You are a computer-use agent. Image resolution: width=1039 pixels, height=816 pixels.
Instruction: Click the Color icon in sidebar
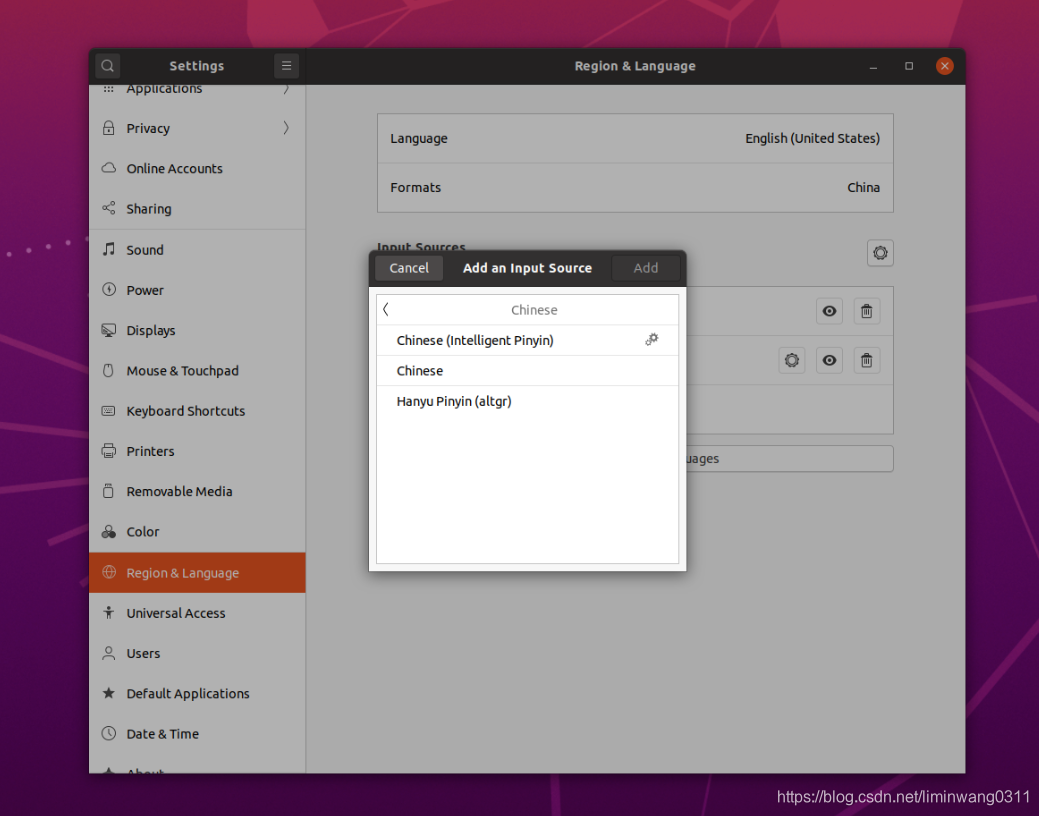(109, 532)
